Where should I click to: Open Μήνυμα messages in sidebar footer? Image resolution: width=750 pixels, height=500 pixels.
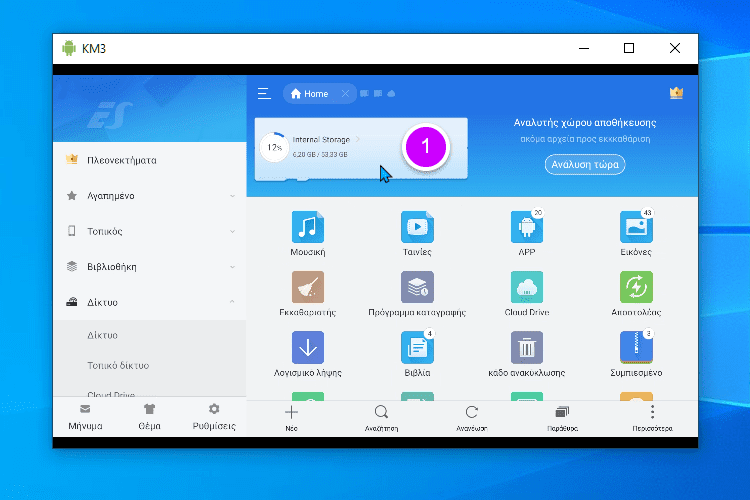pyautogui.click(x=85, y=417)
